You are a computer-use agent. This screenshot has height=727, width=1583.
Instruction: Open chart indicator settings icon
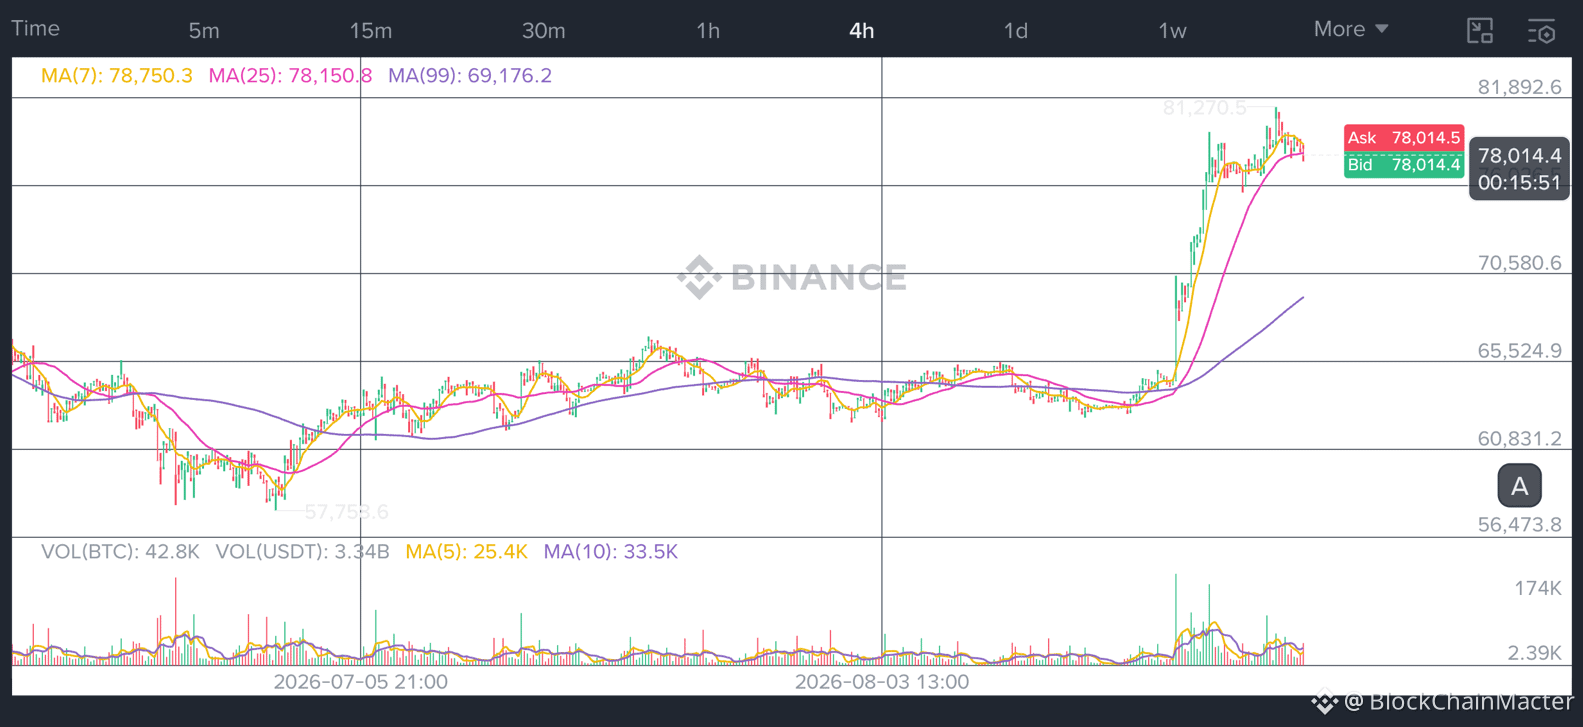(x=1542, y=31)
